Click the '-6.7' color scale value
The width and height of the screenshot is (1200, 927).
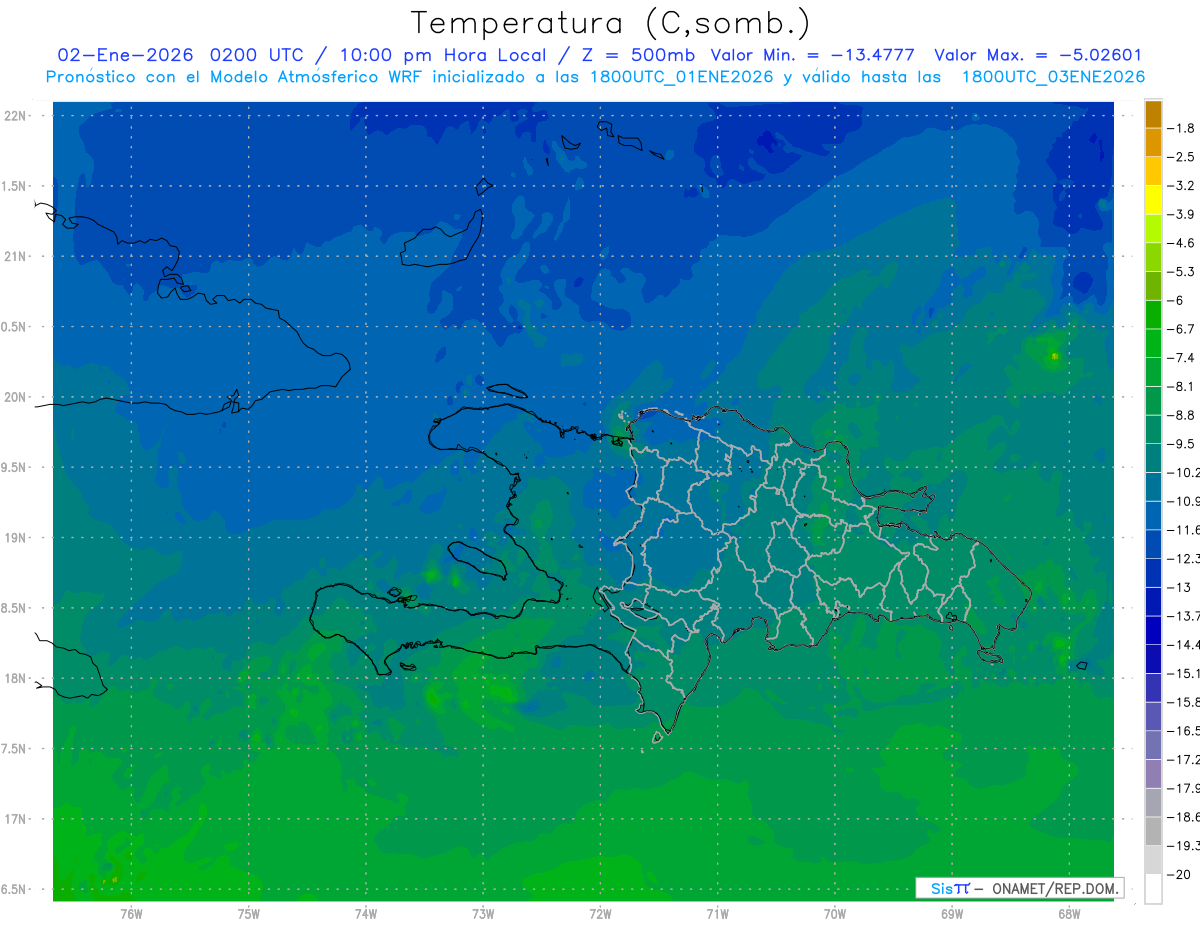[x=1182, y=329]
